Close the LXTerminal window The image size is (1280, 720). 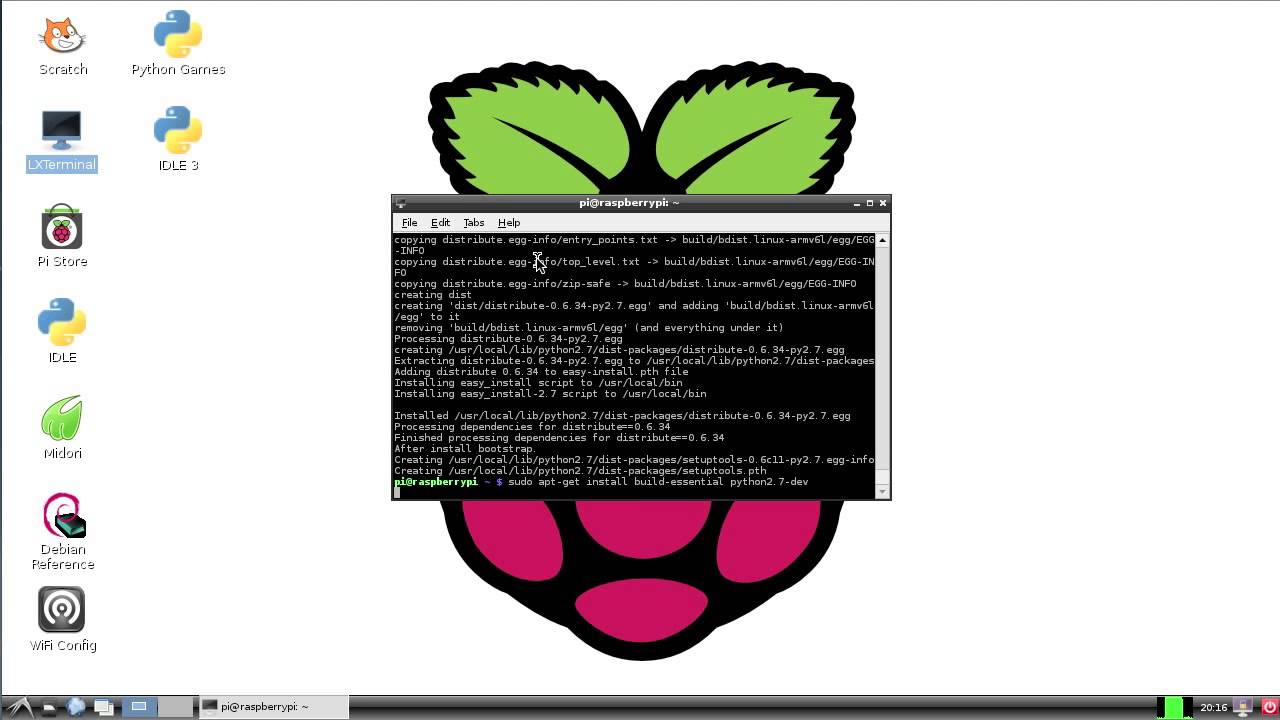(x=882, y=203)
